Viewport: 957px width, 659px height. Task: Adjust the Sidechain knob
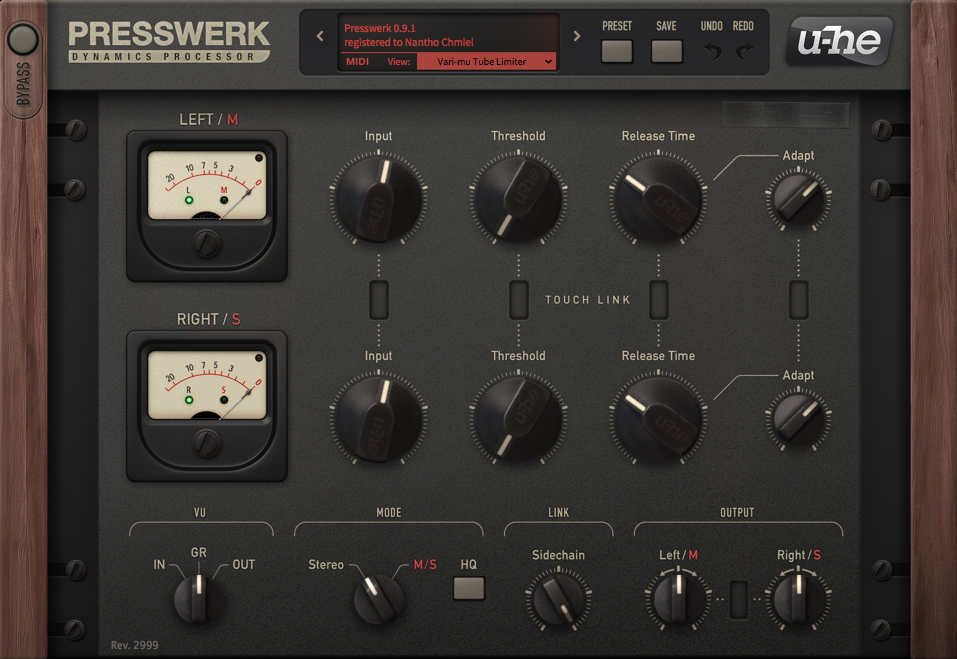pyautogui.click(x=557, y=597)
